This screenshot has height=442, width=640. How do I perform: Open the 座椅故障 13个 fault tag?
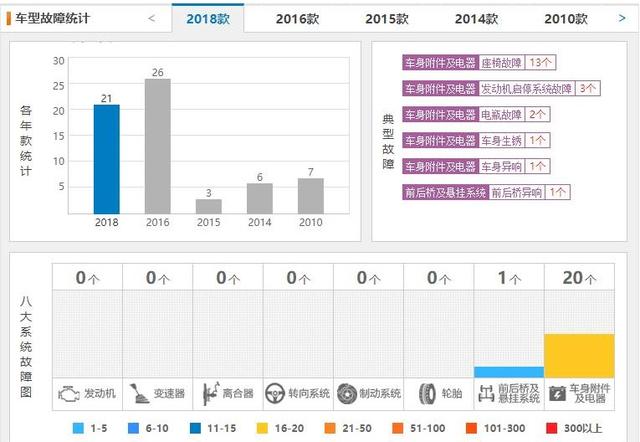tap(479, 62)
